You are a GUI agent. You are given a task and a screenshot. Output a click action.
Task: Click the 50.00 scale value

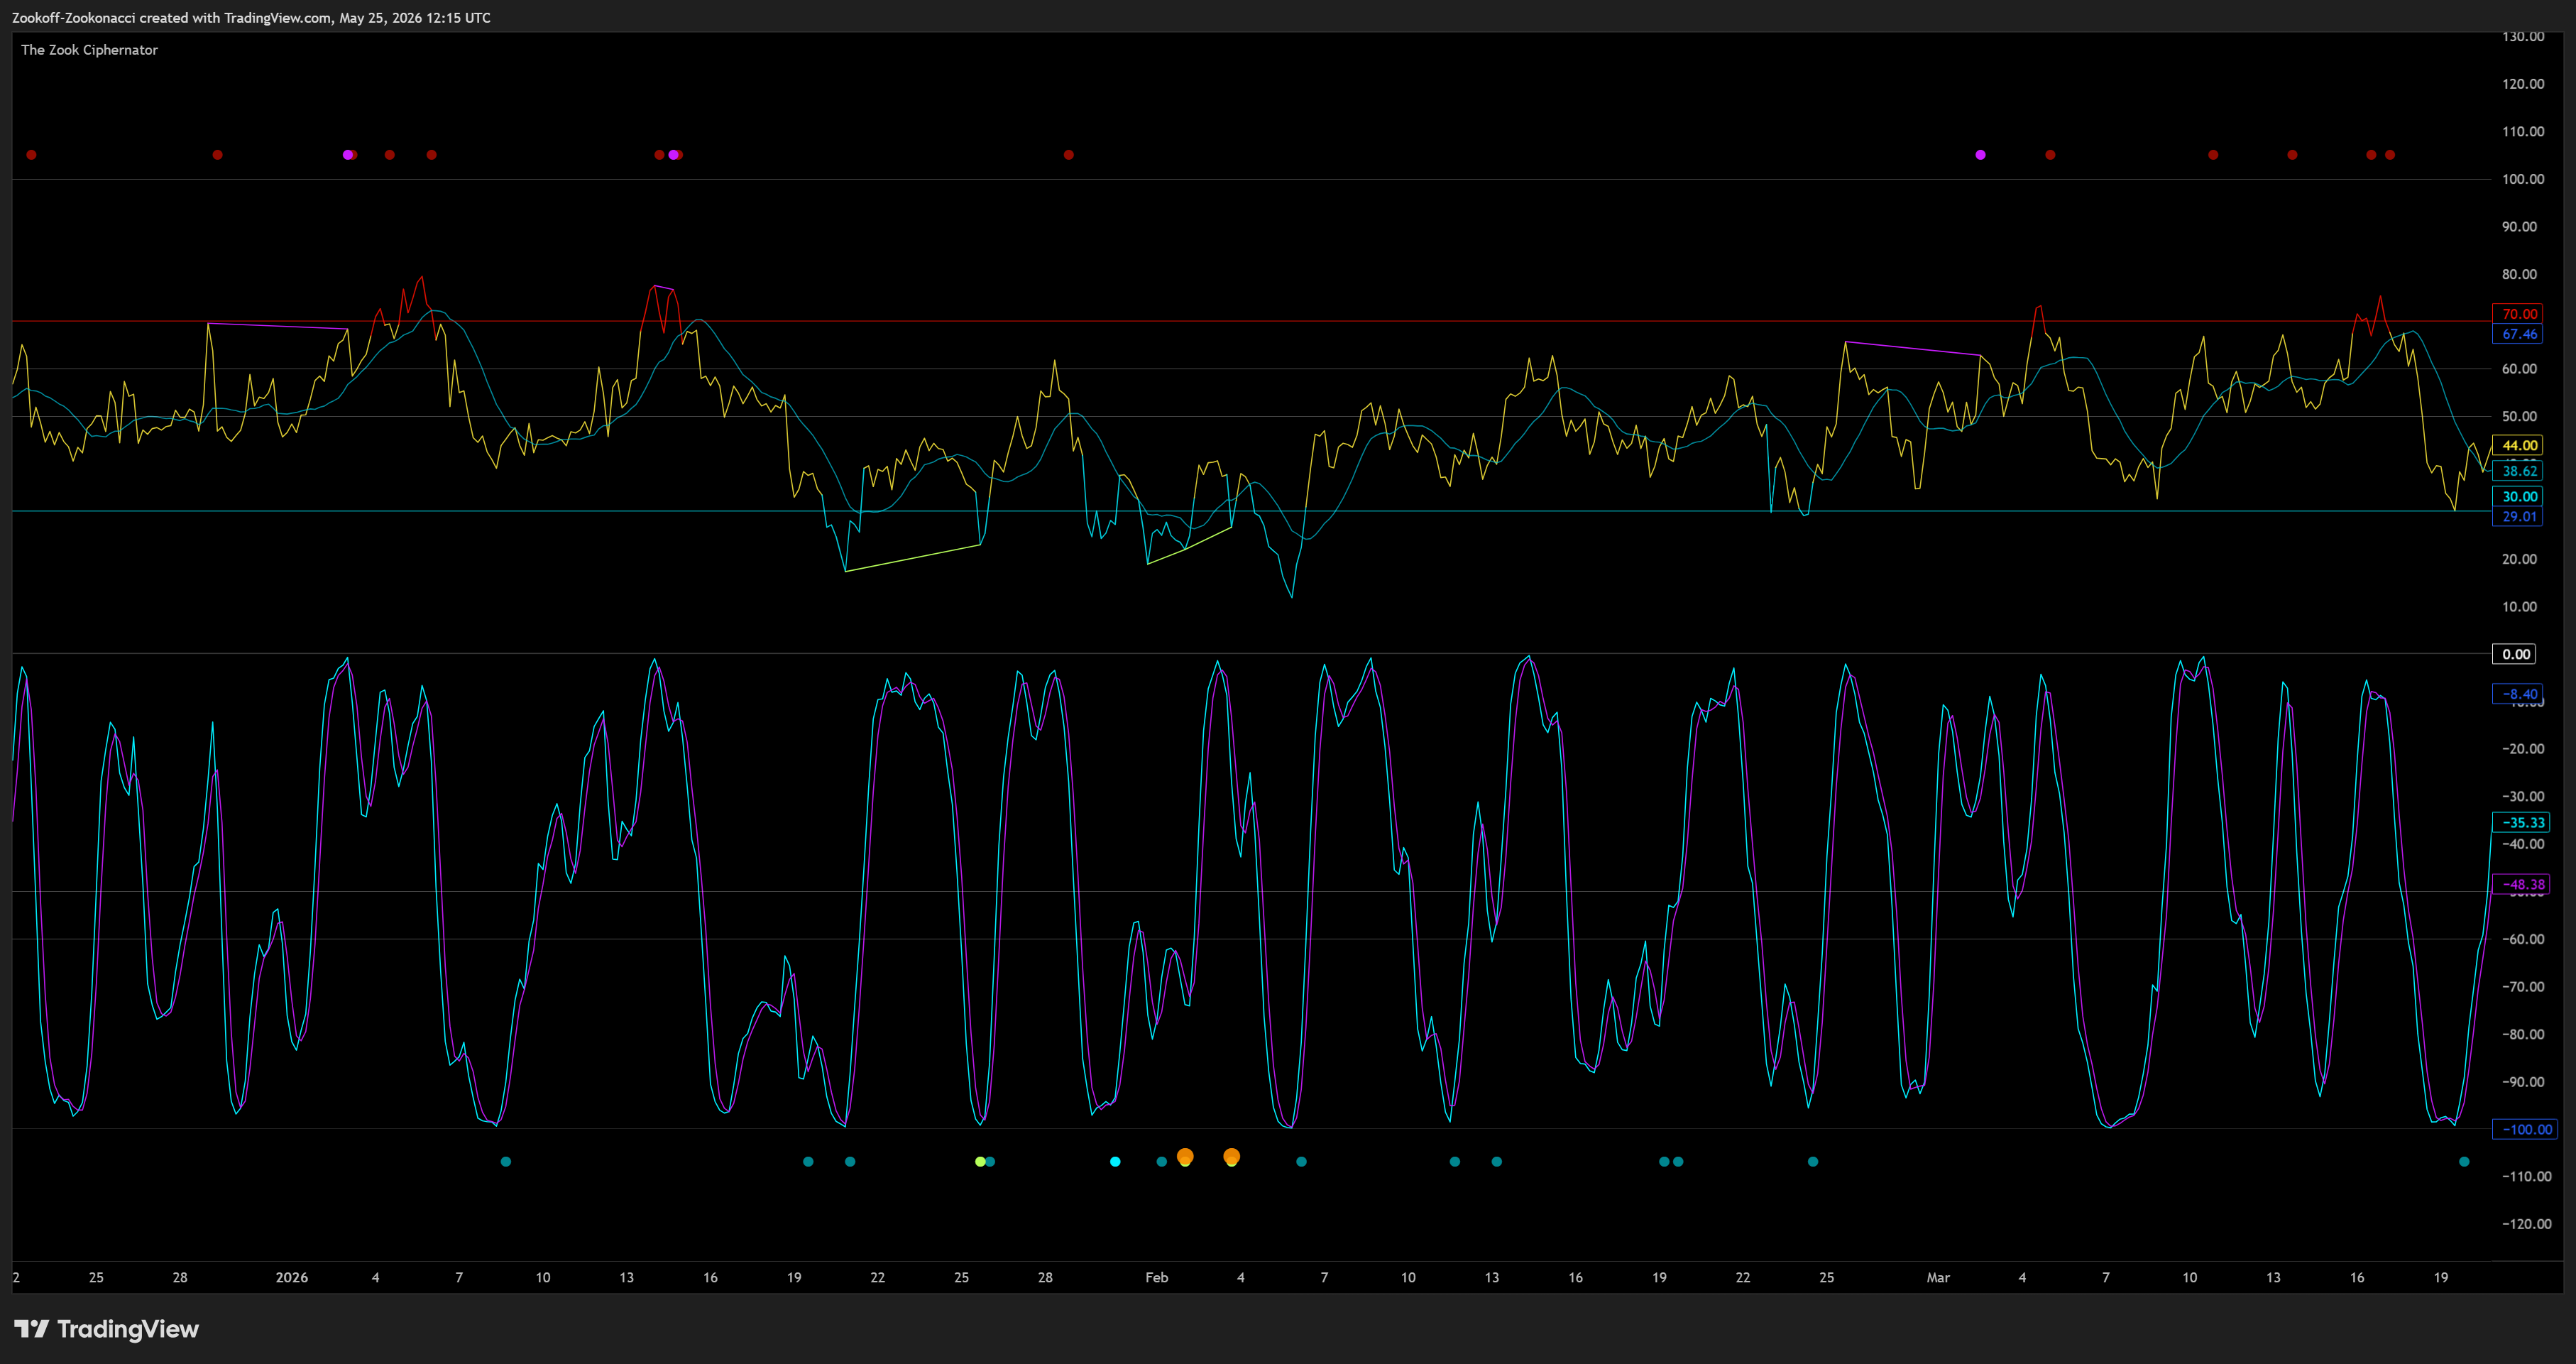tap(2520, 416)
